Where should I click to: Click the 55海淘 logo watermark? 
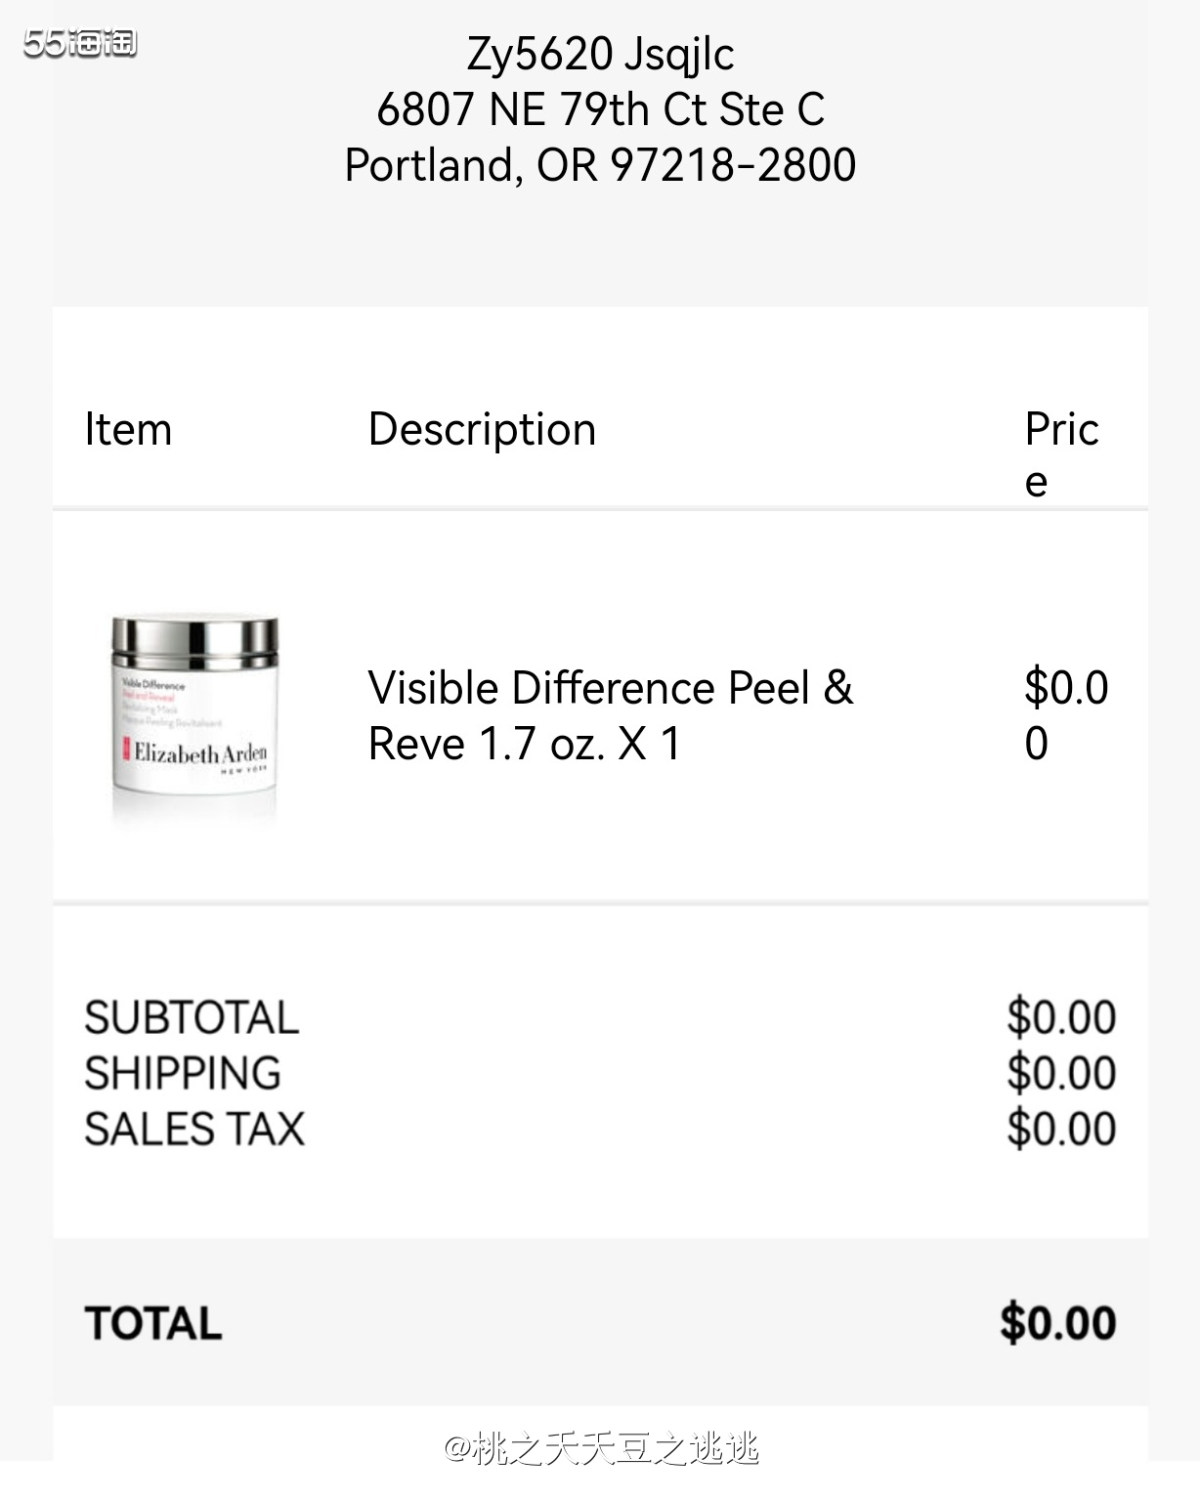coord(80,43)
